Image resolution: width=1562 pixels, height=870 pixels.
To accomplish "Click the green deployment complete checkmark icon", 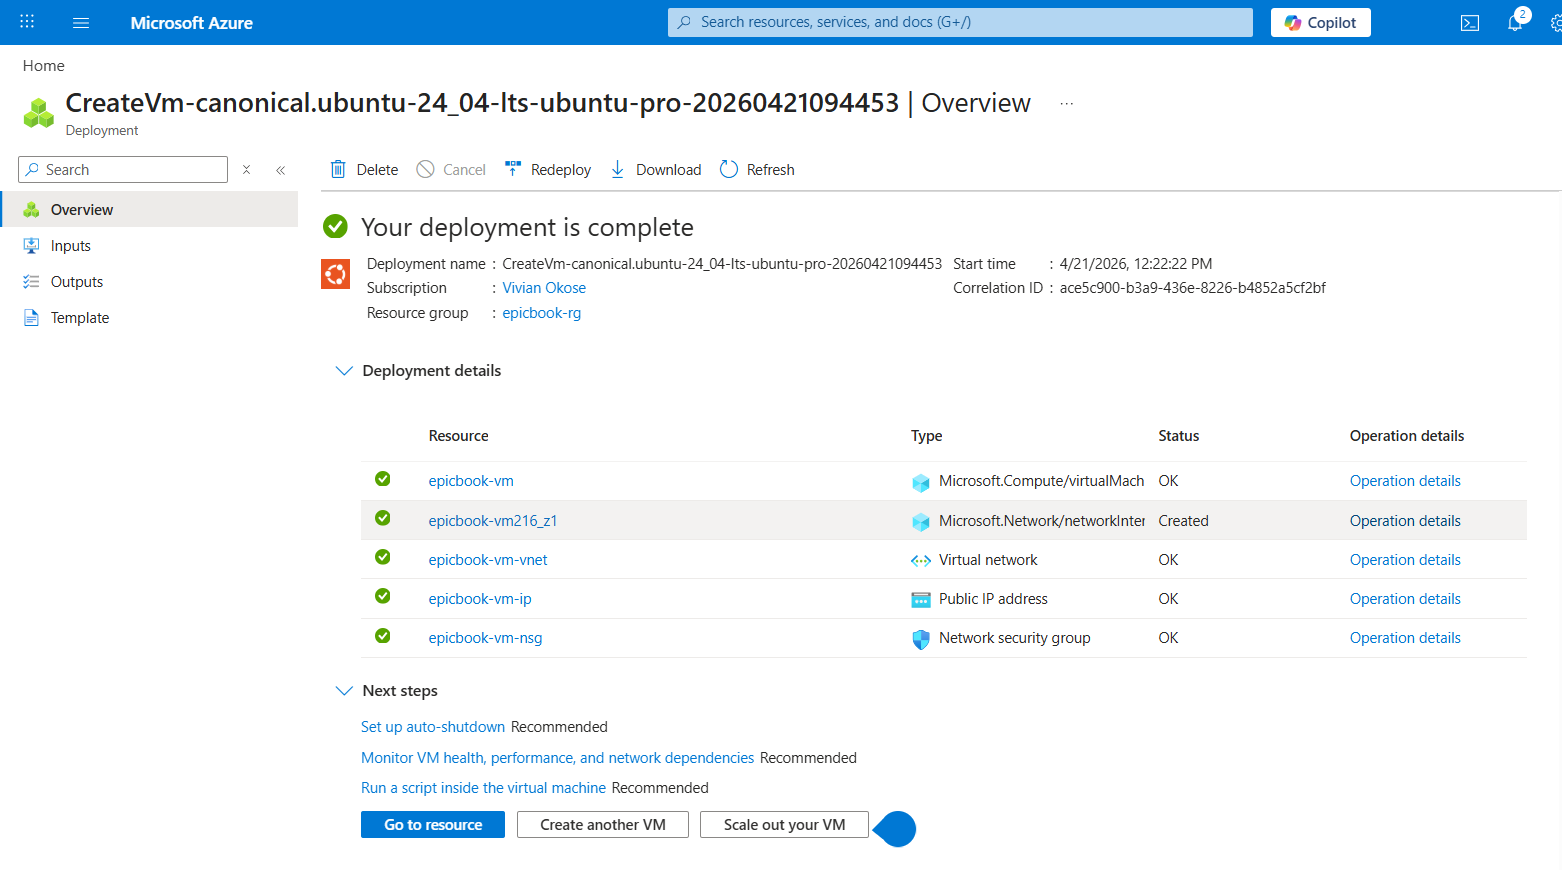I will [x=335, y=227].
